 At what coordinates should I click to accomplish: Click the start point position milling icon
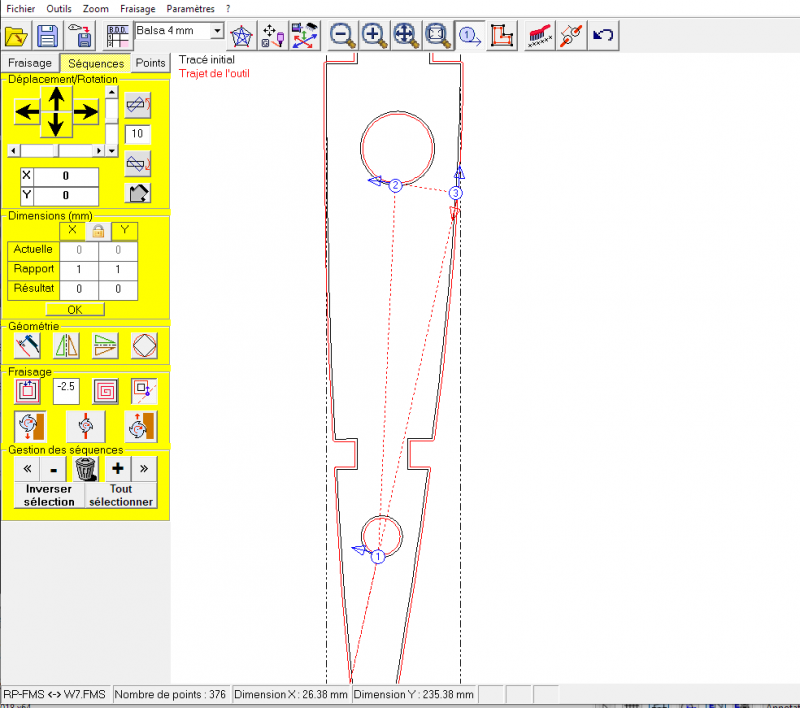[x=144, y=392]
